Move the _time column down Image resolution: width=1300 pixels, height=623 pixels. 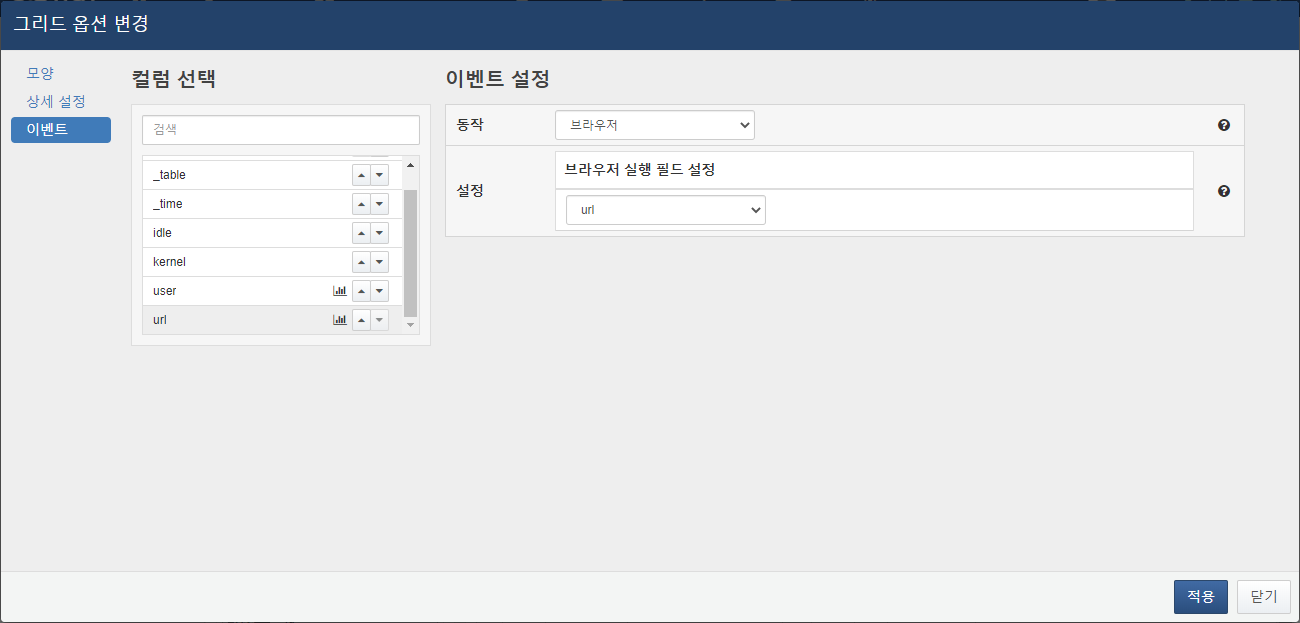tap(379, 204)
